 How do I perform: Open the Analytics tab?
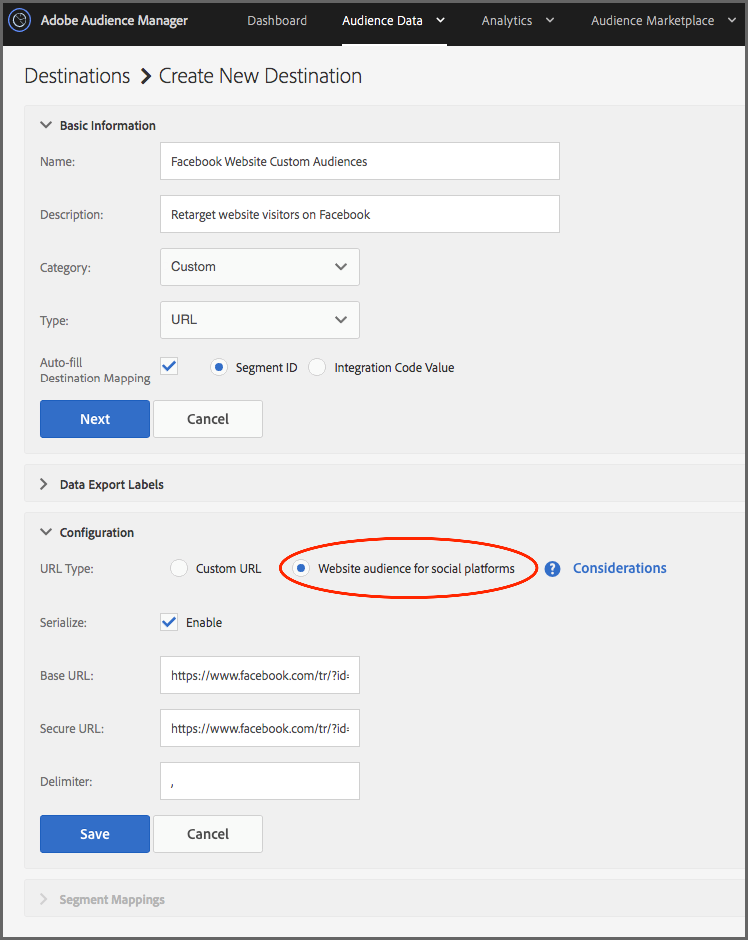pyautogui.click(x=507, y=20)
